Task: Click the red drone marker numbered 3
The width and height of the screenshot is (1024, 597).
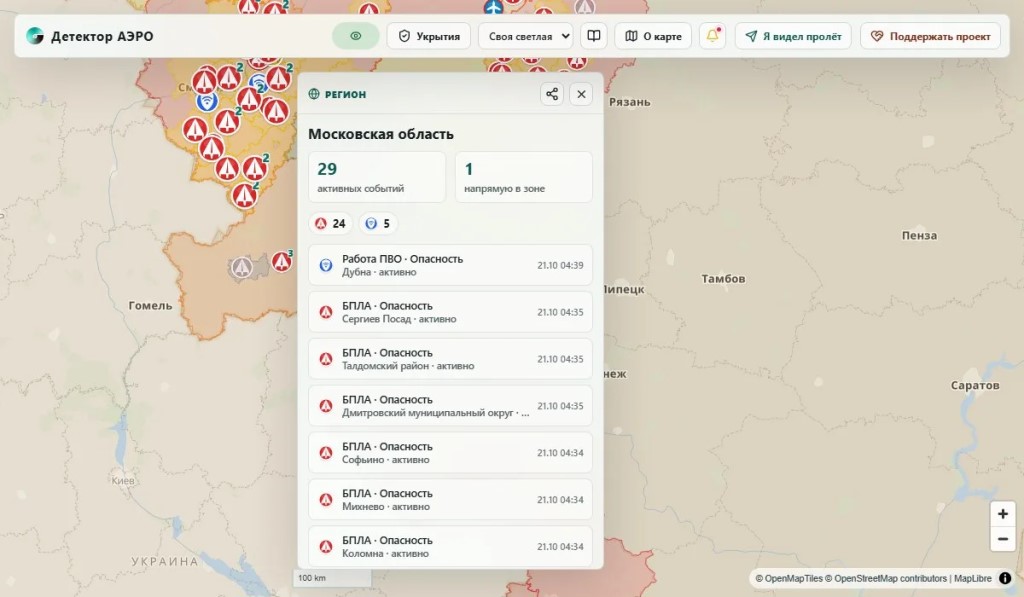Action: tap(281, 261)
